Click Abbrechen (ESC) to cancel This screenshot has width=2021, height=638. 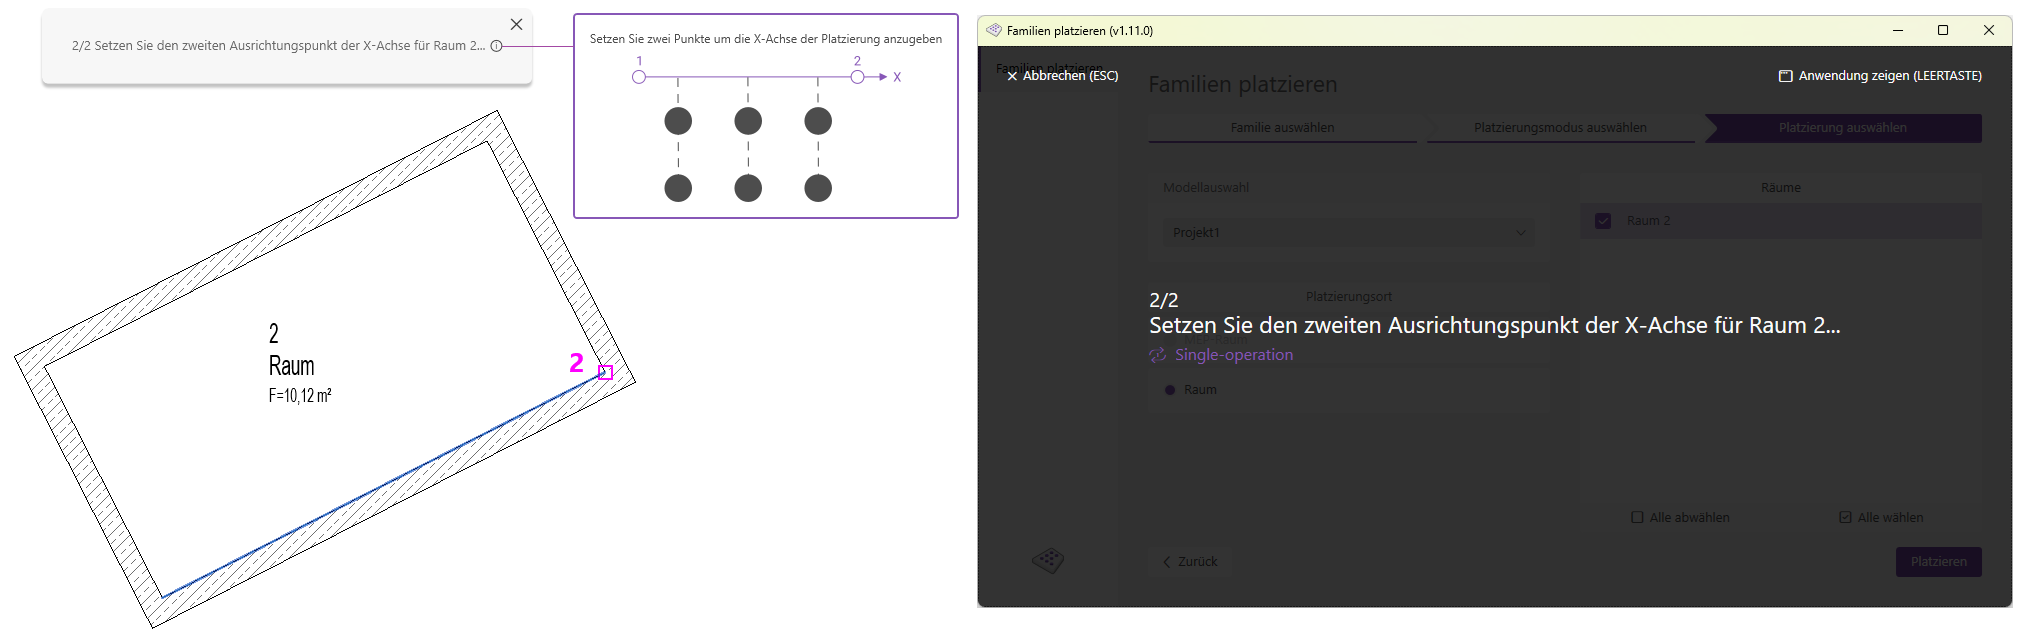click(1062, 76)
